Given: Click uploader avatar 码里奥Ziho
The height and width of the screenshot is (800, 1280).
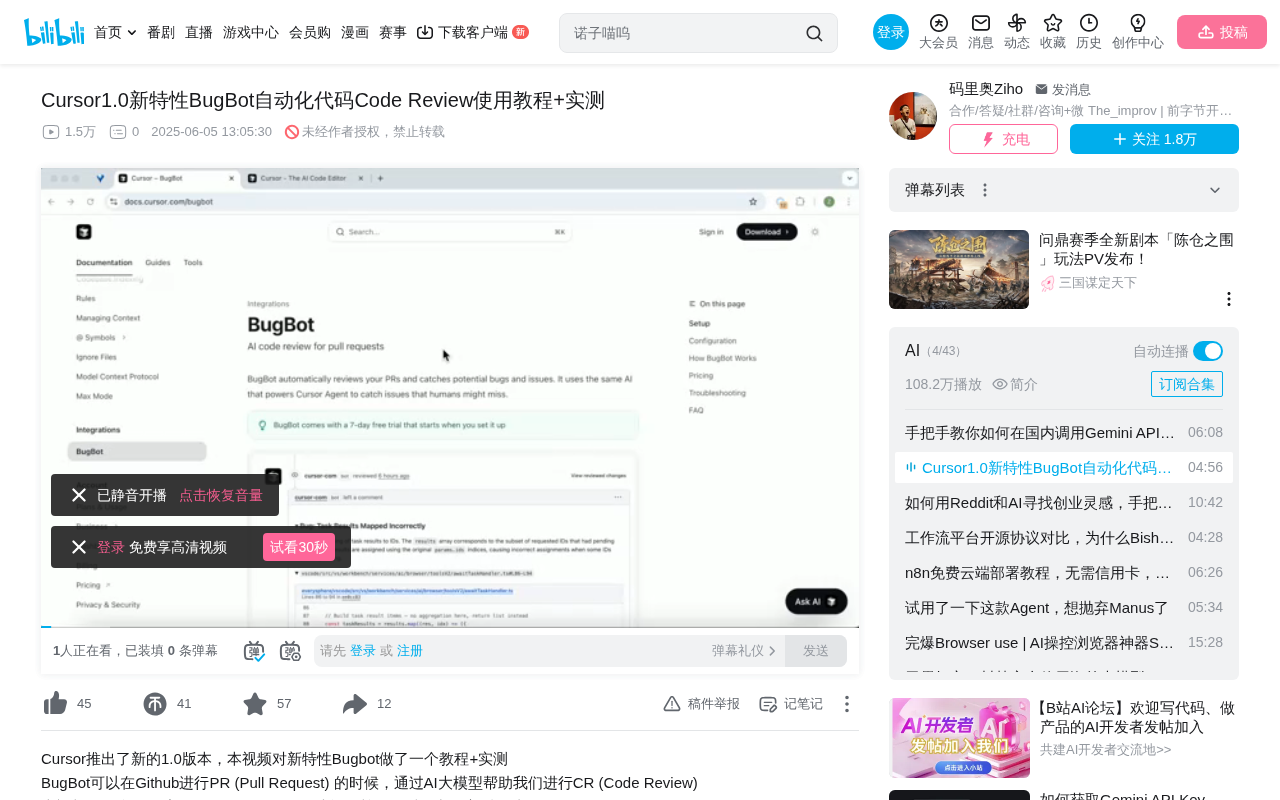Looking at the screenshot, I should pyautogui.click(x=913, y=116).
